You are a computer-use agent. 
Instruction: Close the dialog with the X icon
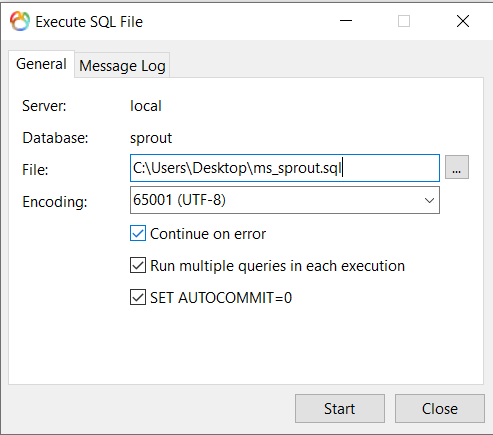point(463,21)
